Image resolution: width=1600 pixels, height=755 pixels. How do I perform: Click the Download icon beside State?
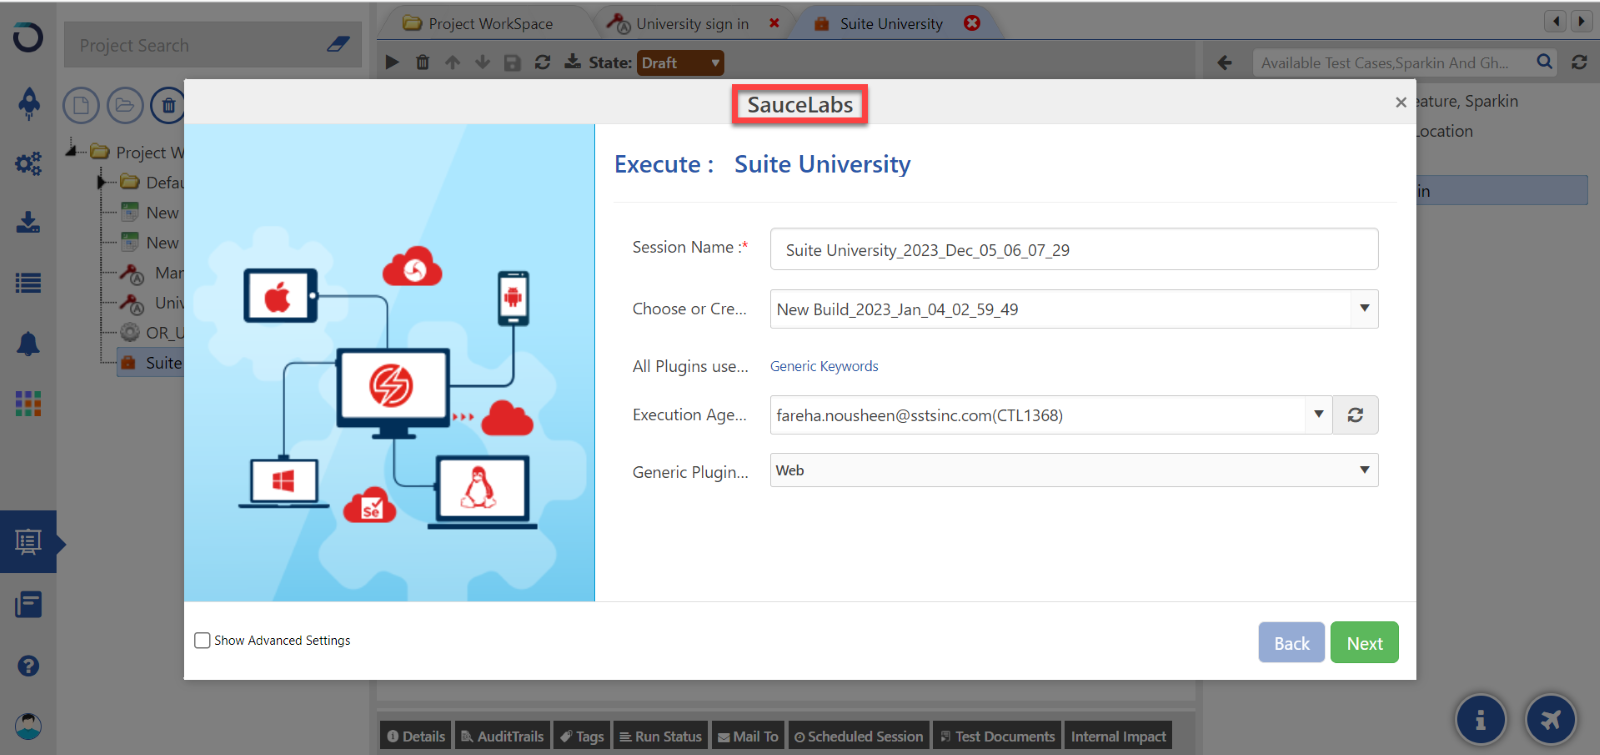coord(572,62)
